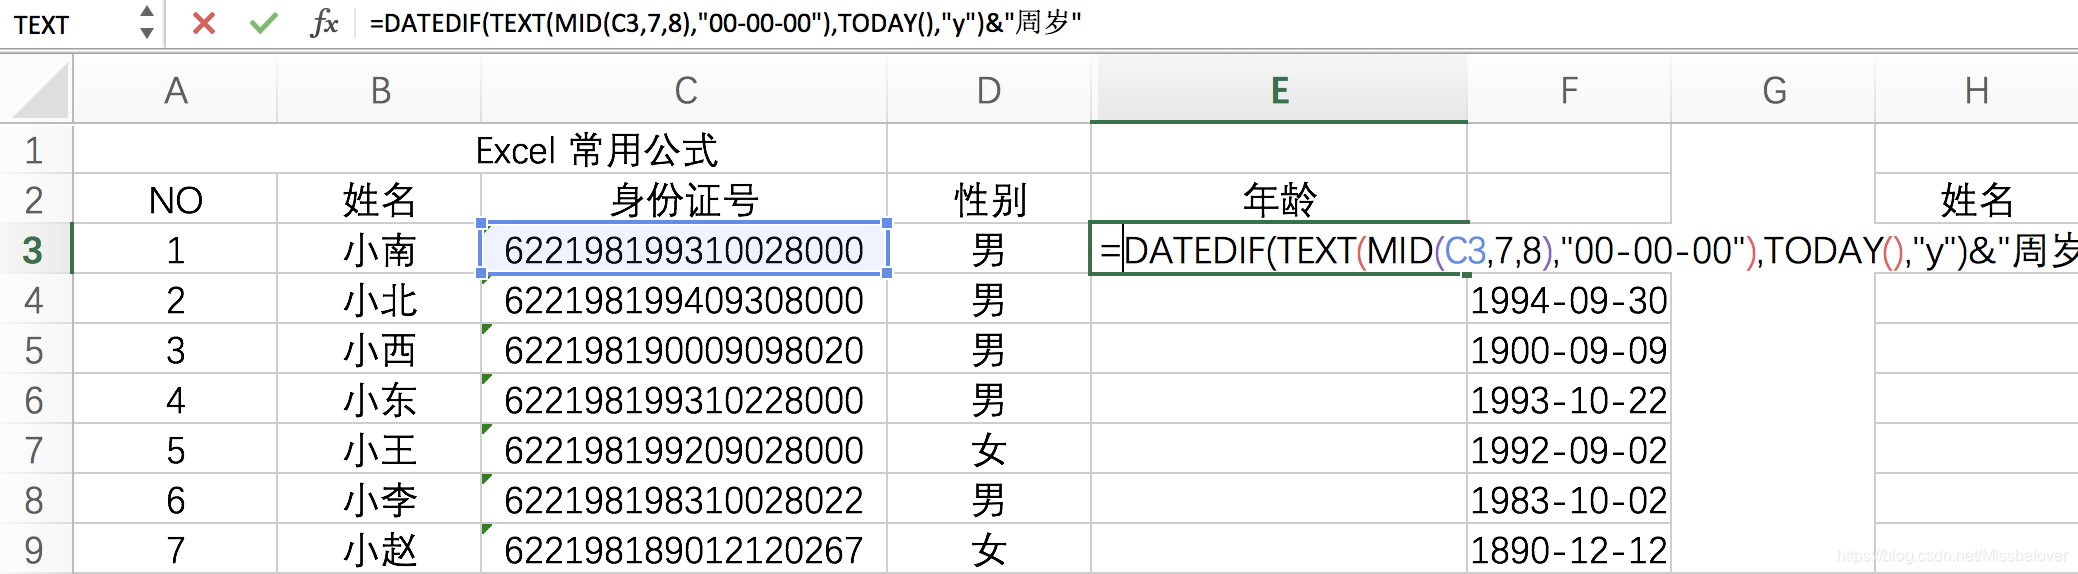Select row 6 header
2078x574 pixels.
tap(35, 399)
